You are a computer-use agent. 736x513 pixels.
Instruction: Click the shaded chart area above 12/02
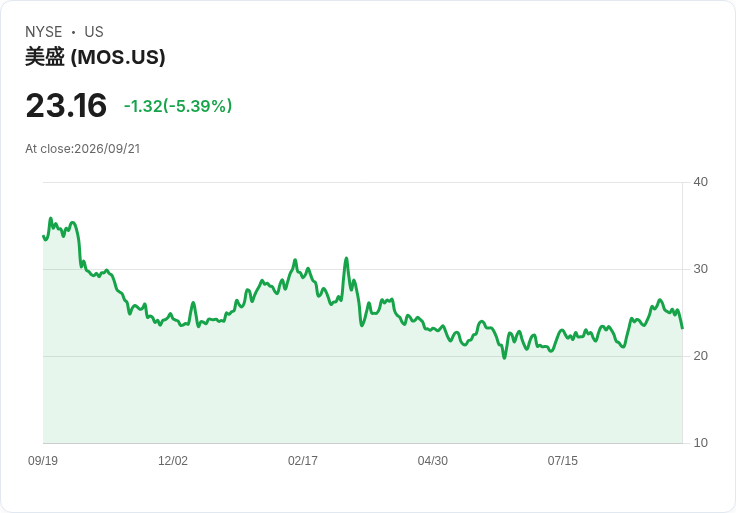(x=173, y=385)
